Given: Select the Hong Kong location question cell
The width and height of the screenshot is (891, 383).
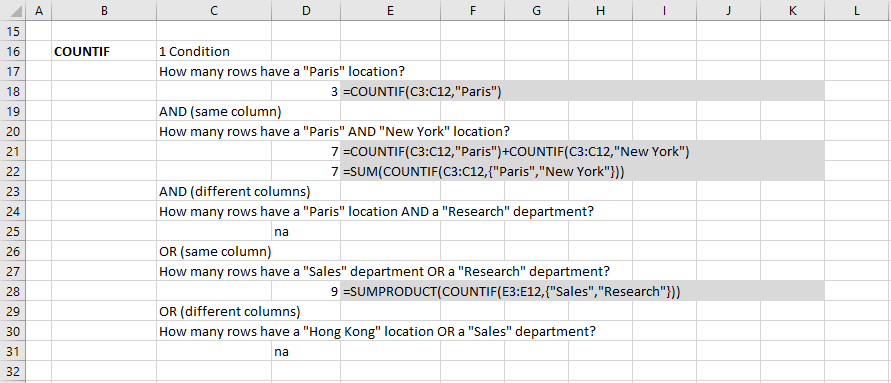Looking at the screenshot, I should tap(377, 331).
